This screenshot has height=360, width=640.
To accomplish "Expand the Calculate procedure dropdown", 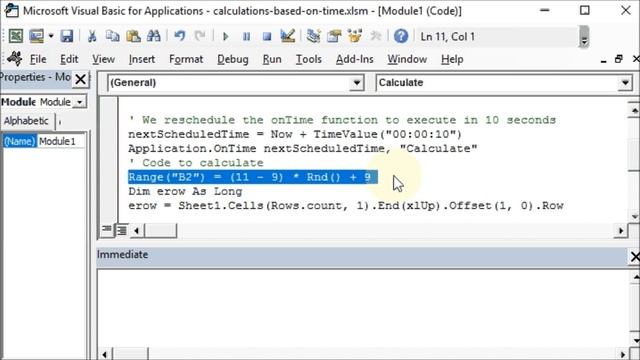I will click(625, 83).
